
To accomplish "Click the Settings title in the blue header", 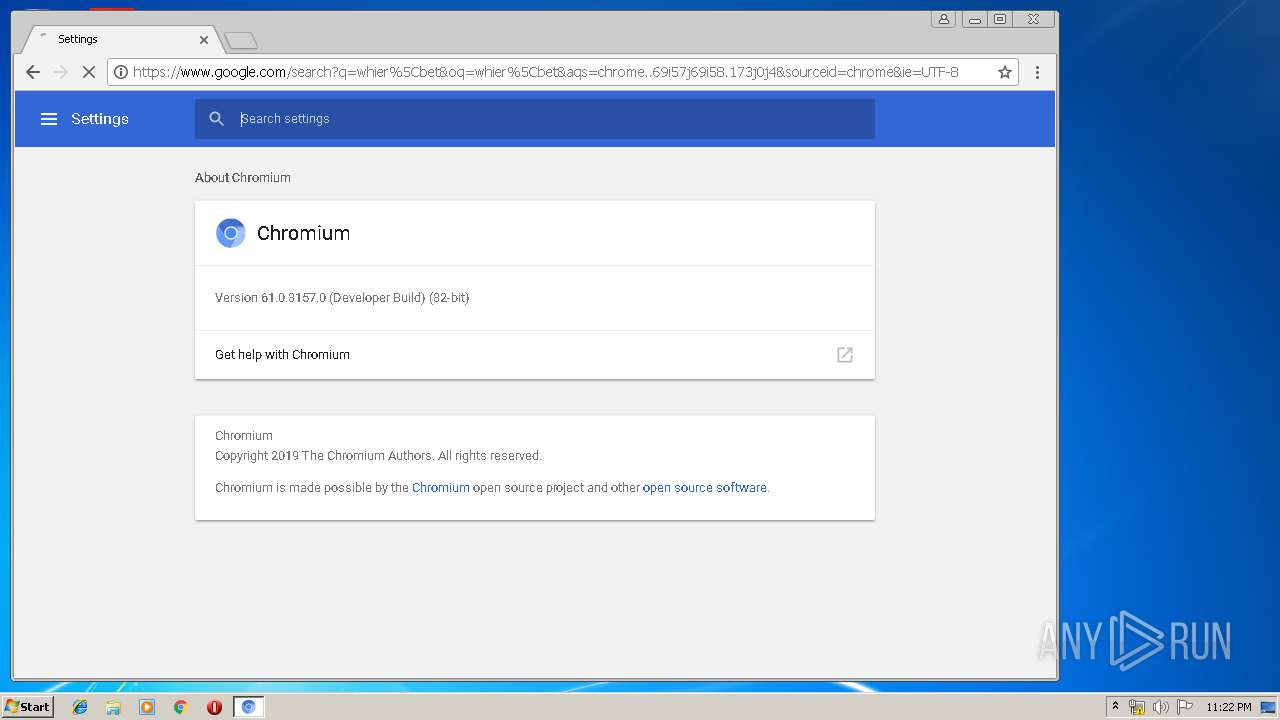I will (x=100, y=119).
